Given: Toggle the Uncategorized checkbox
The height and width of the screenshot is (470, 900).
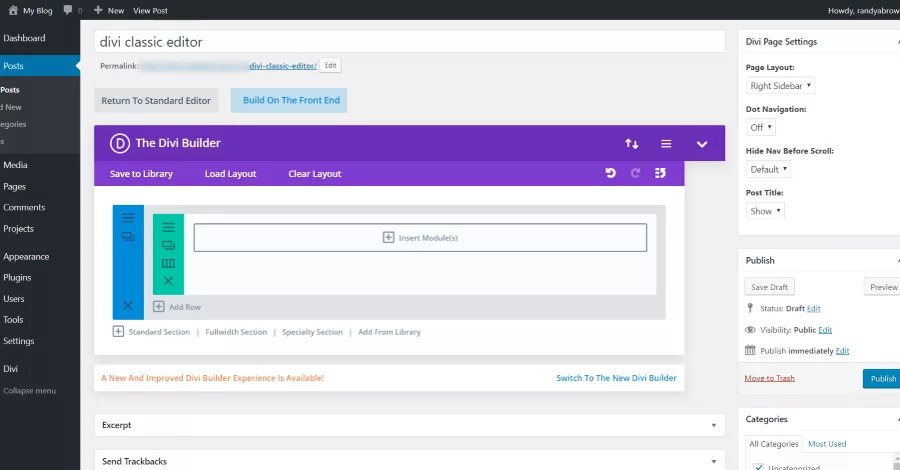Looking at the screenshot, I should coord(758,467).
